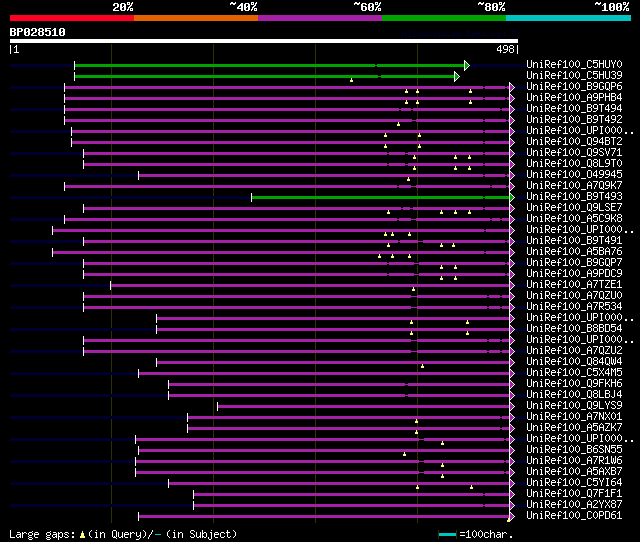Select the UniRef100_C5X4M5 label

574,373
